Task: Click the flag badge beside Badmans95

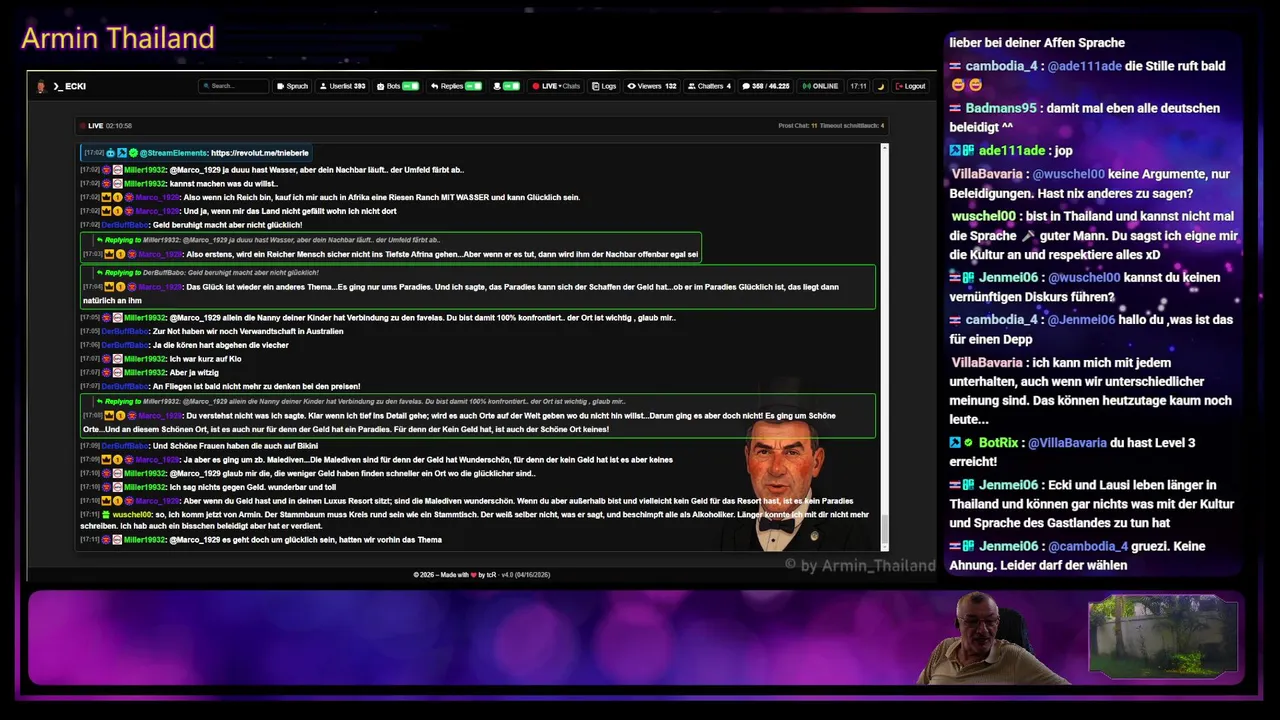Action: point(956,108)
